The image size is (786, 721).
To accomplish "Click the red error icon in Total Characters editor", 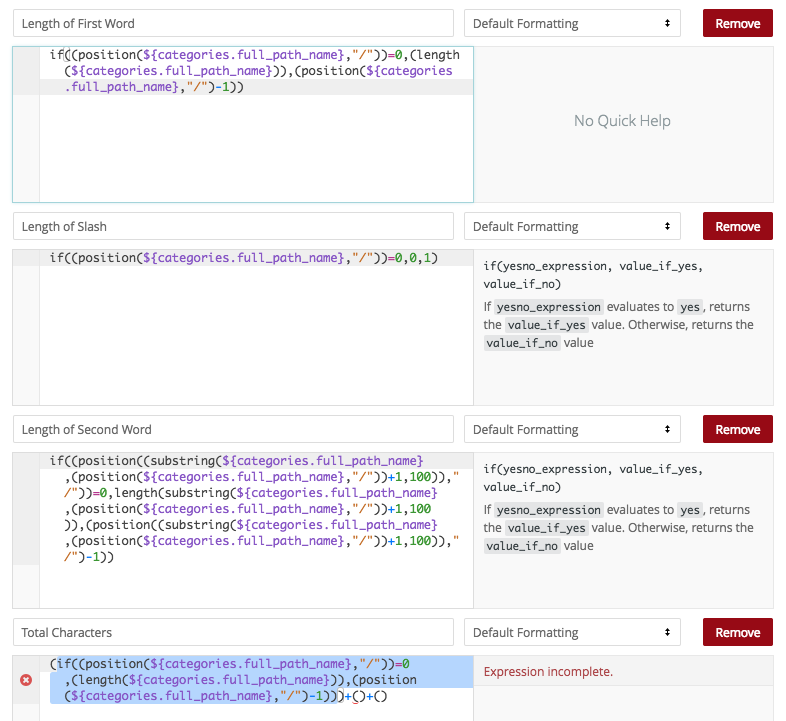I will [x=26, y=680].
